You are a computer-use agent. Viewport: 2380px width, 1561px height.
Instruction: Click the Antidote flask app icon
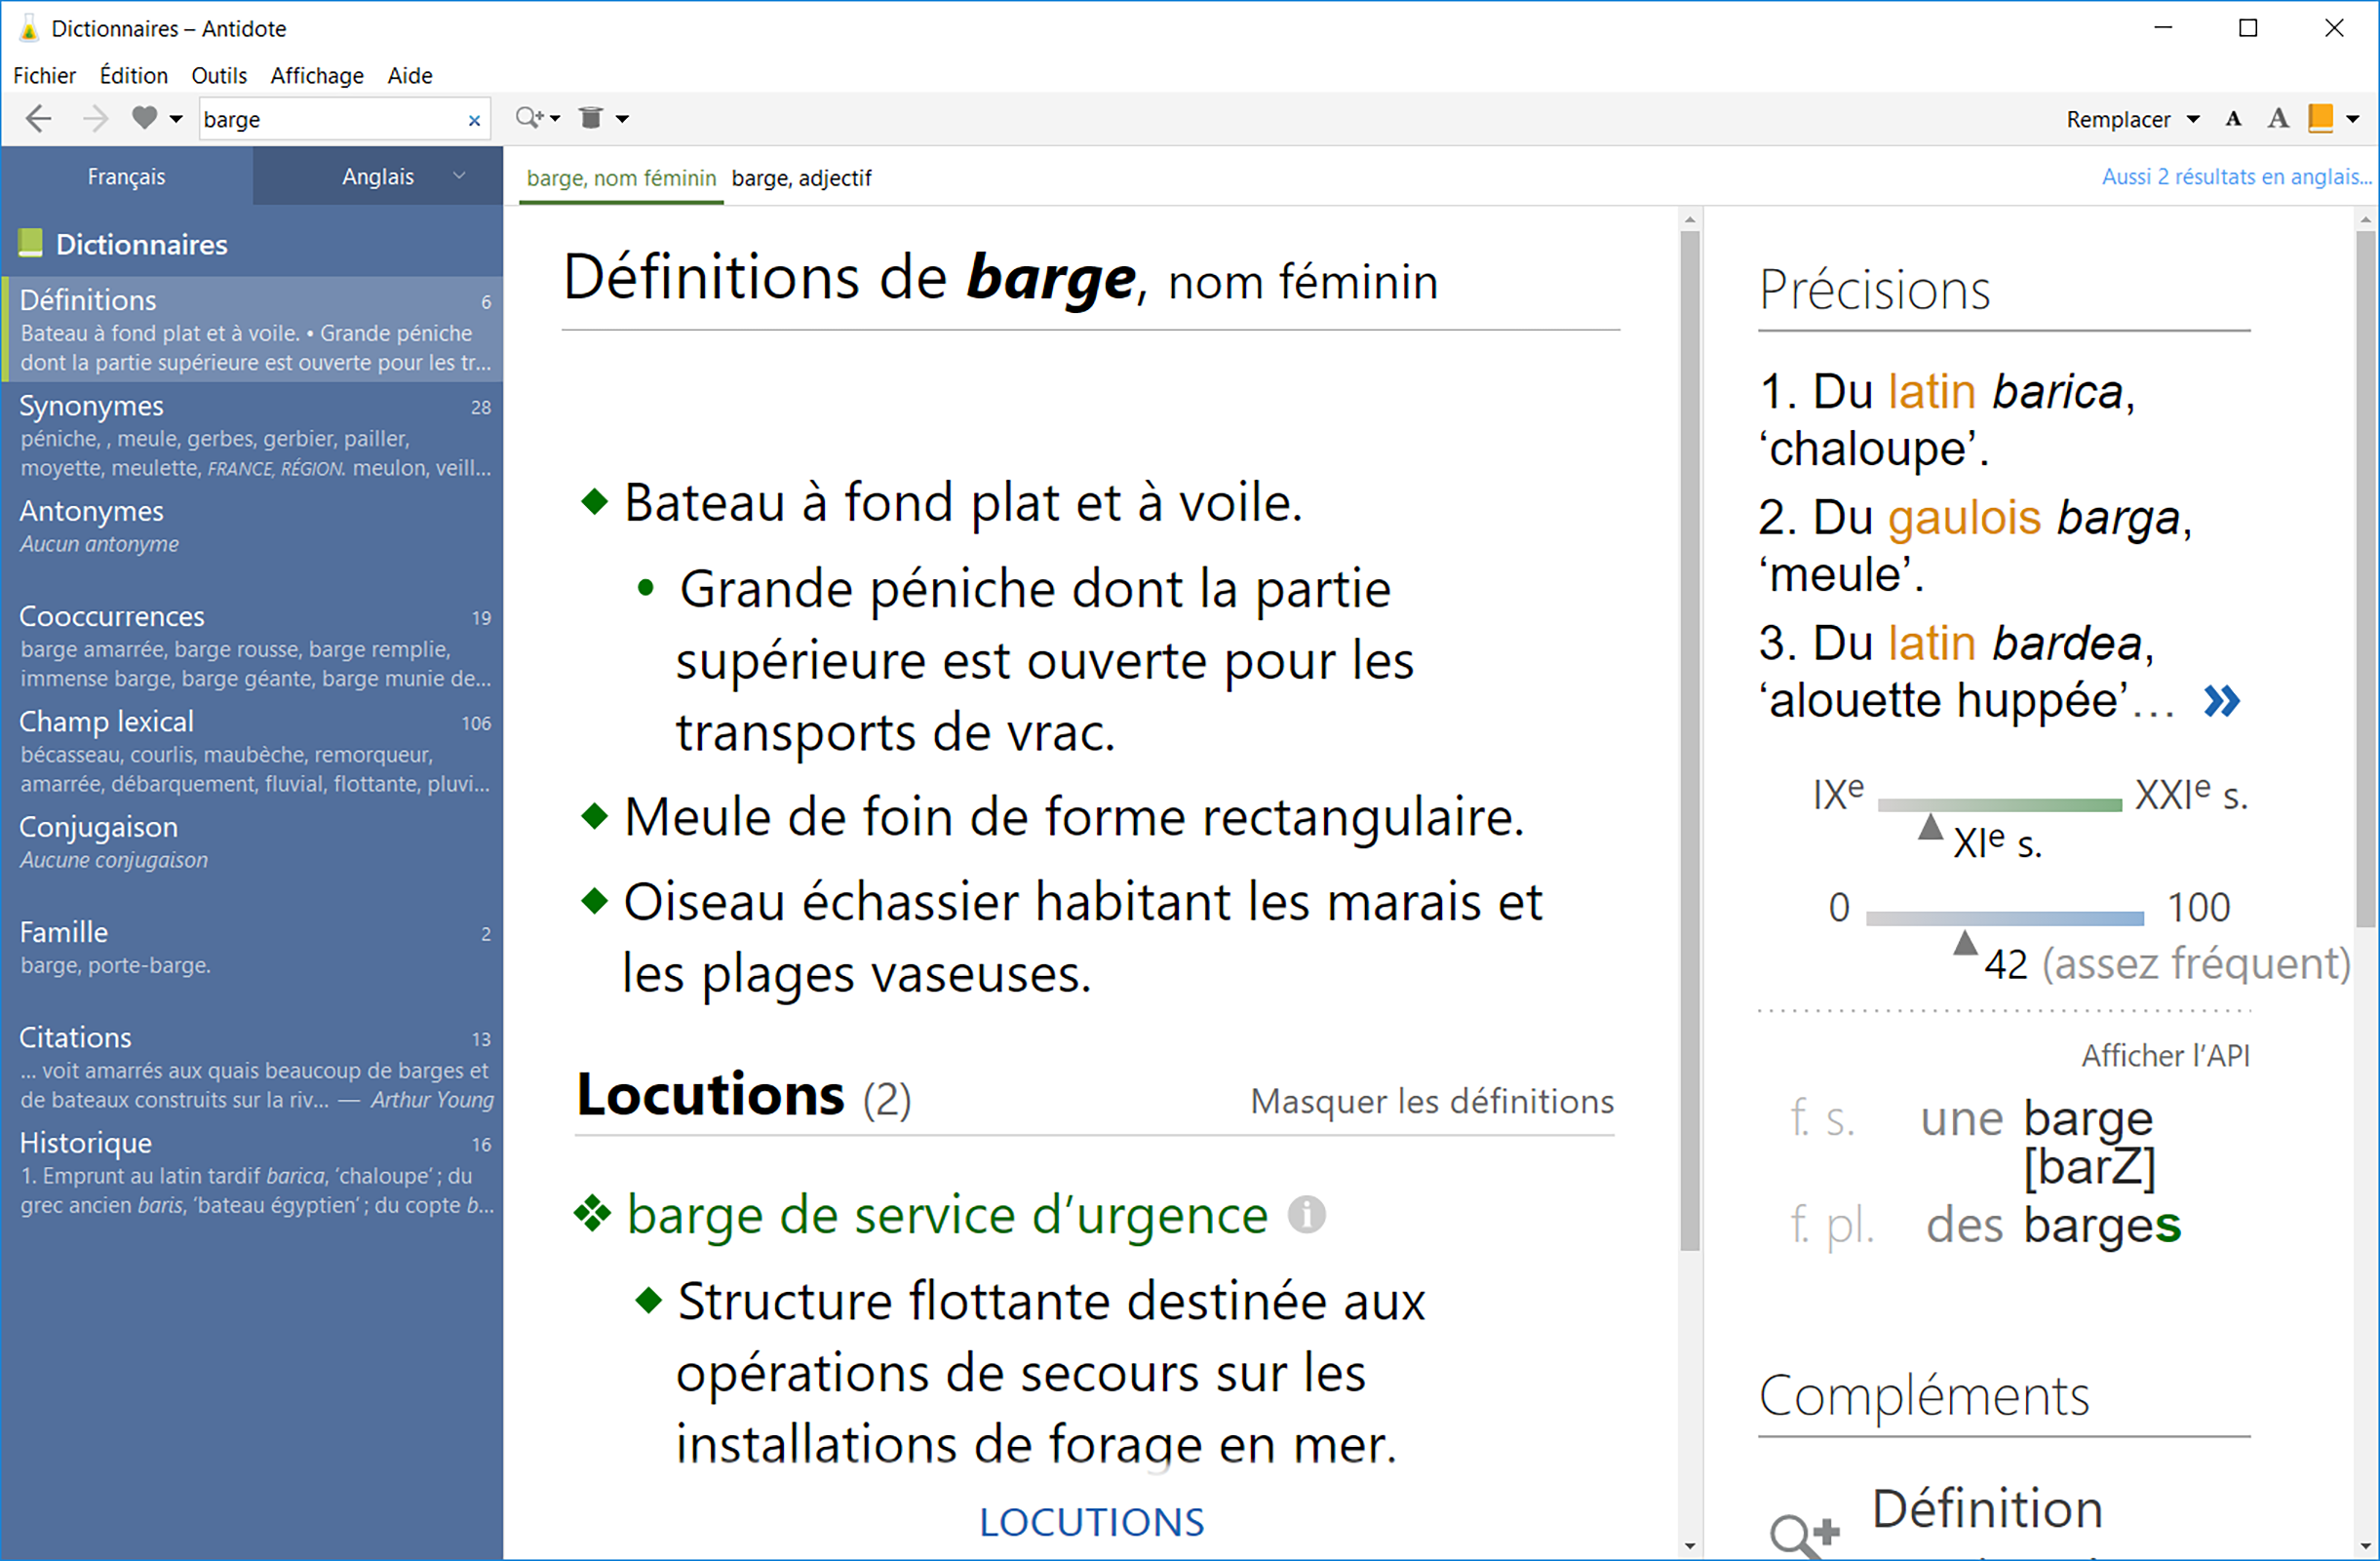click(29, 28)
